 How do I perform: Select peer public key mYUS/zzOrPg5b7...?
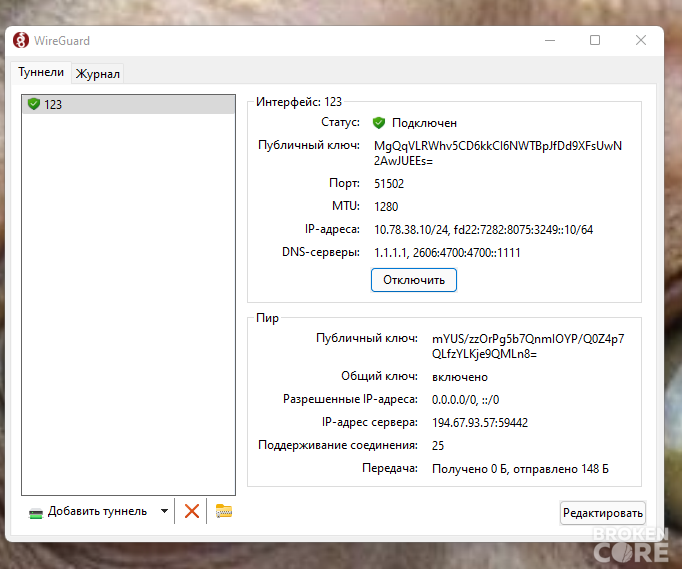pos(528,346)
